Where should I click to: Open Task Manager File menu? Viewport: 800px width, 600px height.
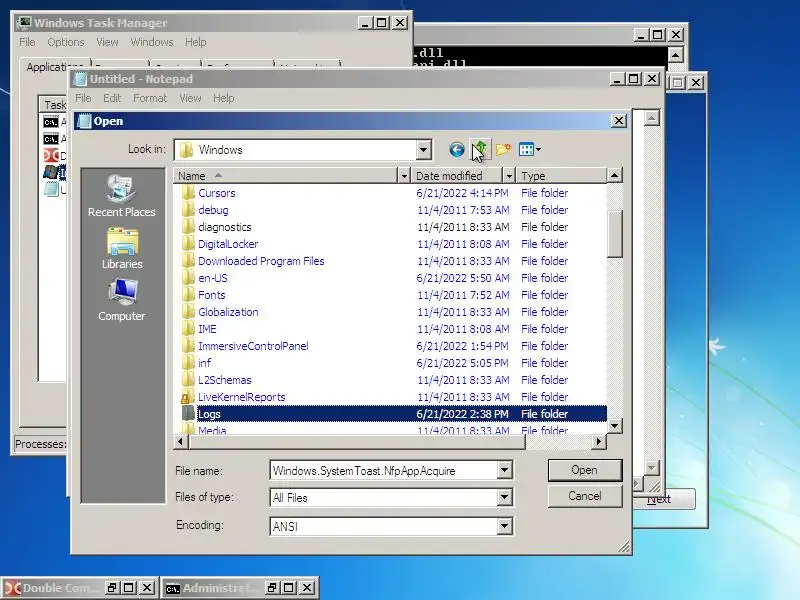(x=27, y=42)
